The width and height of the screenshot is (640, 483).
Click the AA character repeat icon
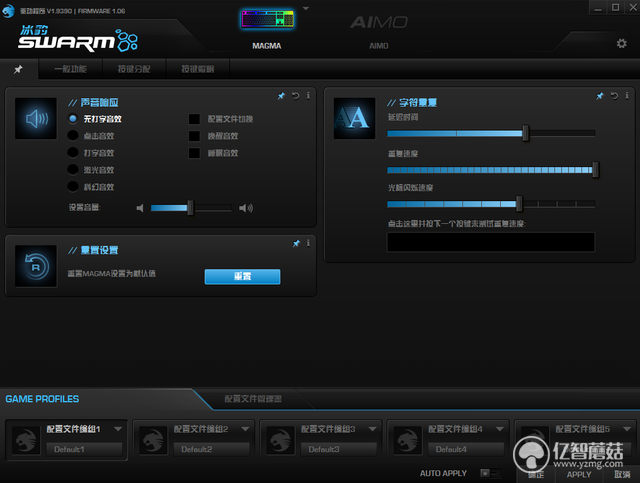click(354, 118)
